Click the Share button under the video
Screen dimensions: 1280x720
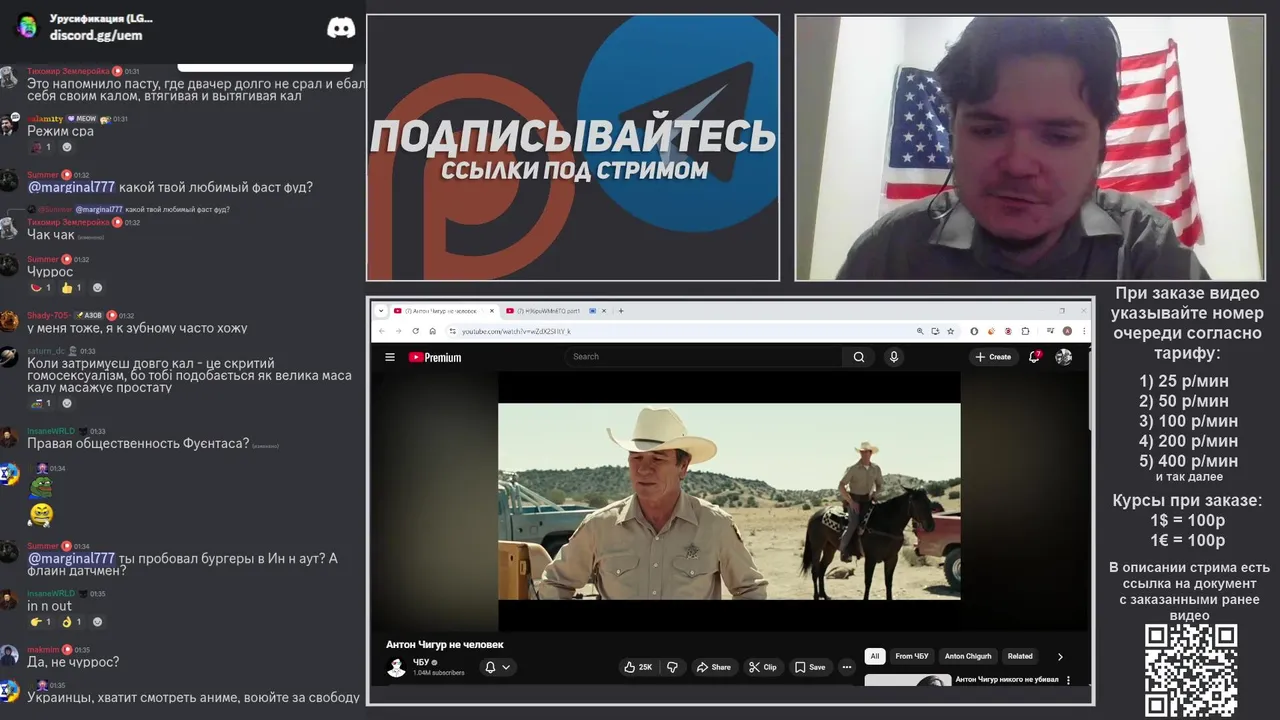pyautogui.click(x=714, y=667)
